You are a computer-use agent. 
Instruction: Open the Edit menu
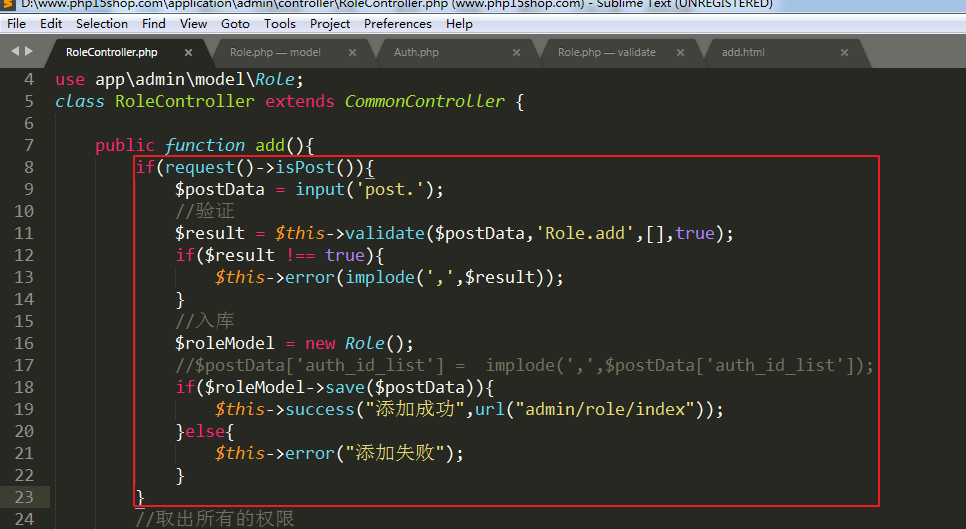(51, 23)
